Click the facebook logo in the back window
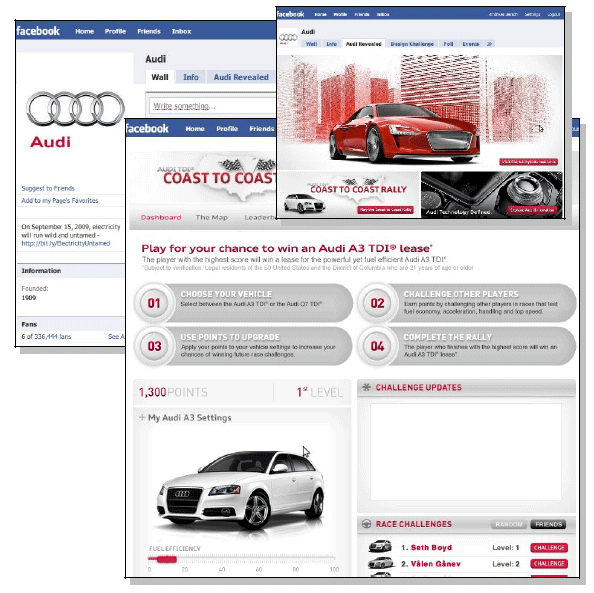The height and width of the screenshot is (593, 594). [x=38, y=31]
